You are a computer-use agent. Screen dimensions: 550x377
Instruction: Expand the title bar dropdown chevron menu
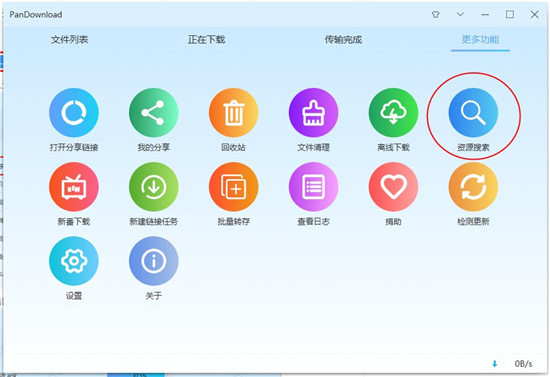click(x=460, y=14)
